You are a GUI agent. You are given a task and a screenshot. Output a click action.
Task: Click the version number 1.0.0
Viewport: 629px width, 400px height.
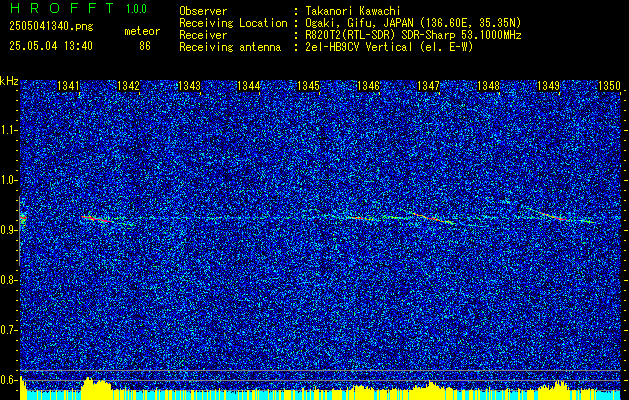136,9
